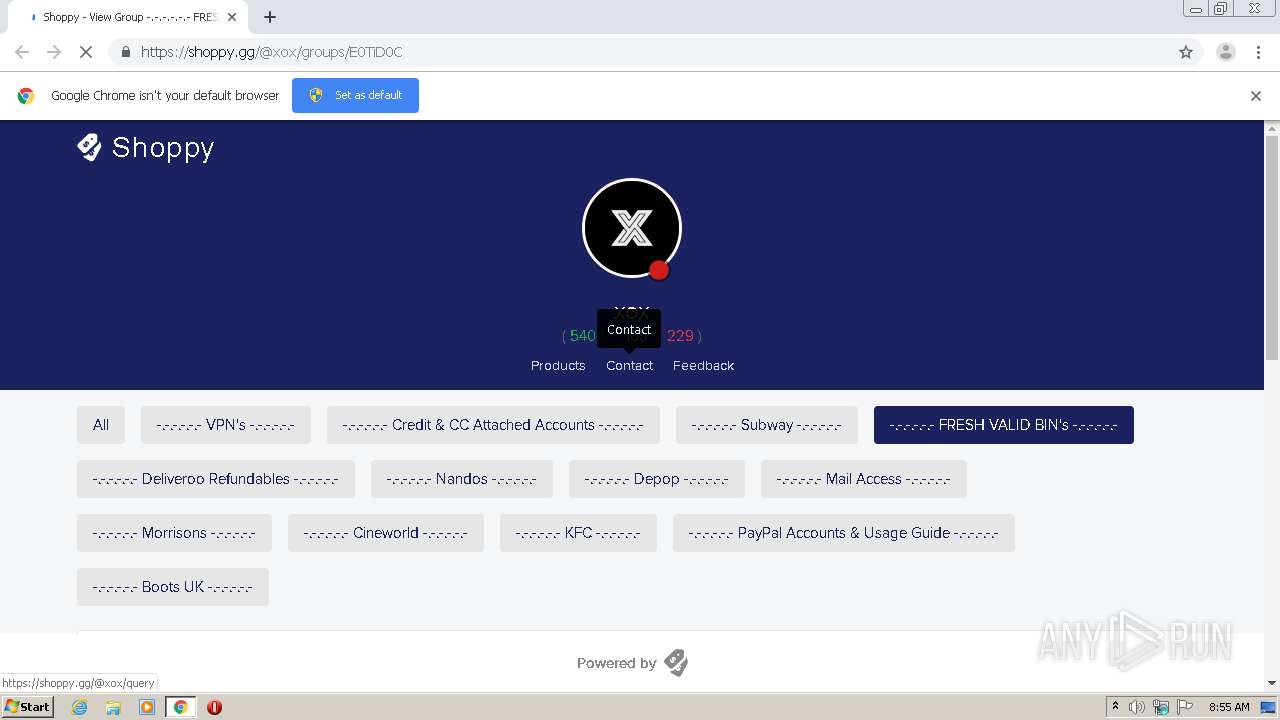The height and width of the screenshot is (720, 1280).
Task: Open the Chrome three-dot menu
Action: pyautogui.click(x=1258, y=52)
